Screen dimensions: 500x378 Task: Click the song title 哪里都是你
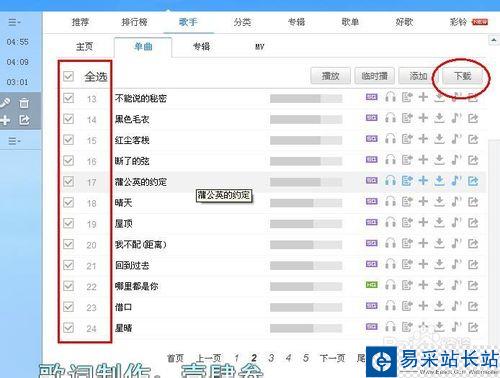(136, 286)
